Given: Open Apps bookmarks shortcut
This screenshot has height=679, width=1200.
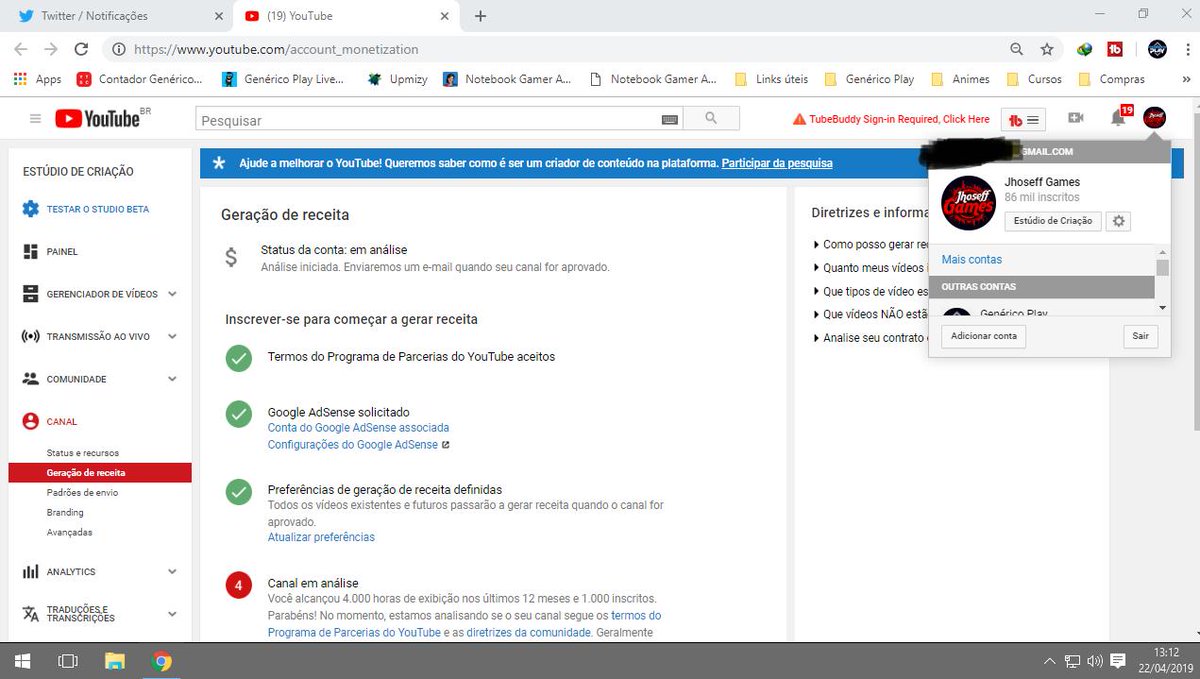Looking at the screenshot, I should pyautogui.click(x=37, y=79).
